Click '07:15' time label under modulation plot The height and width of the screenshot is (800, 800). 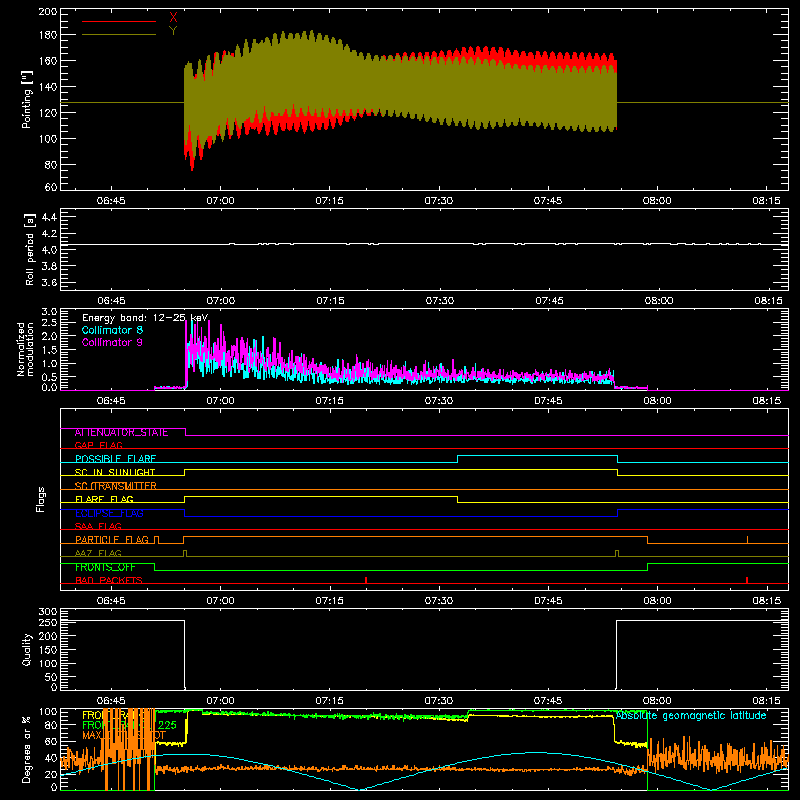(x=330, y=401)
